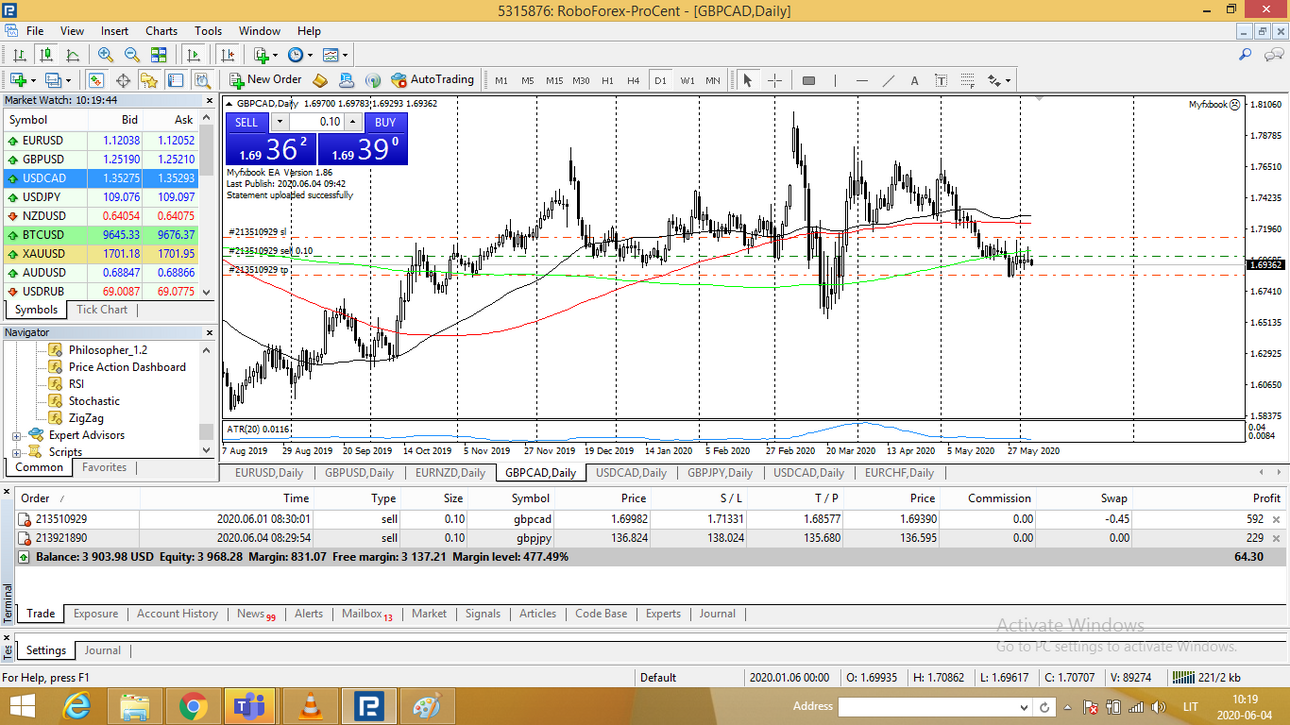Toggle the Navigator star-folder icon
This screenshot has width=1290, height=725.
[x=150, y=80]
